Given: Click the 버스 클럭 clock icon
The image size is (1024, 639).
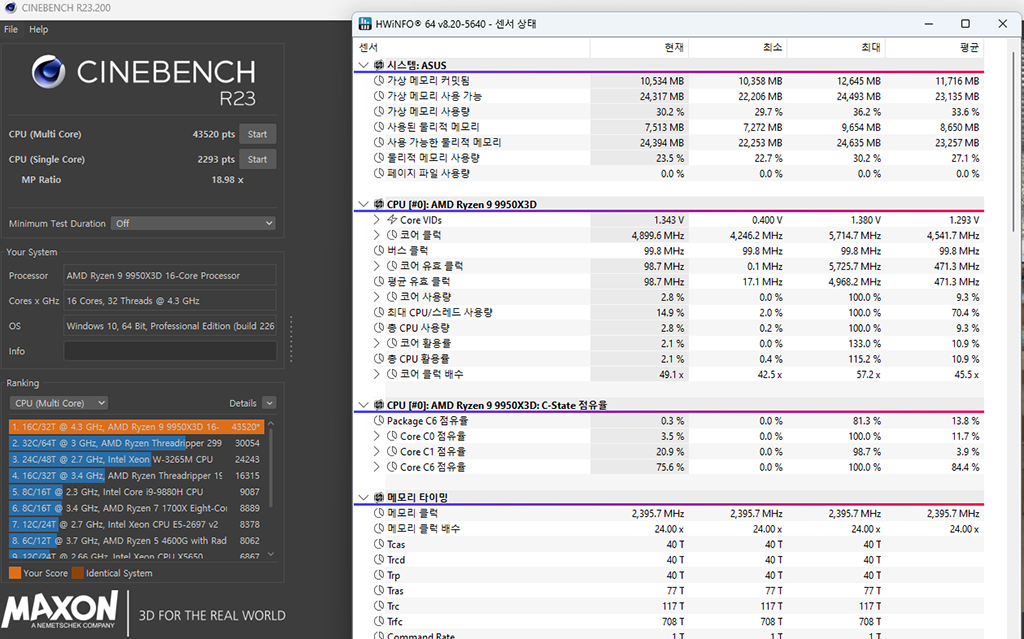Looking at the screenshot, I should click(379, 251).
